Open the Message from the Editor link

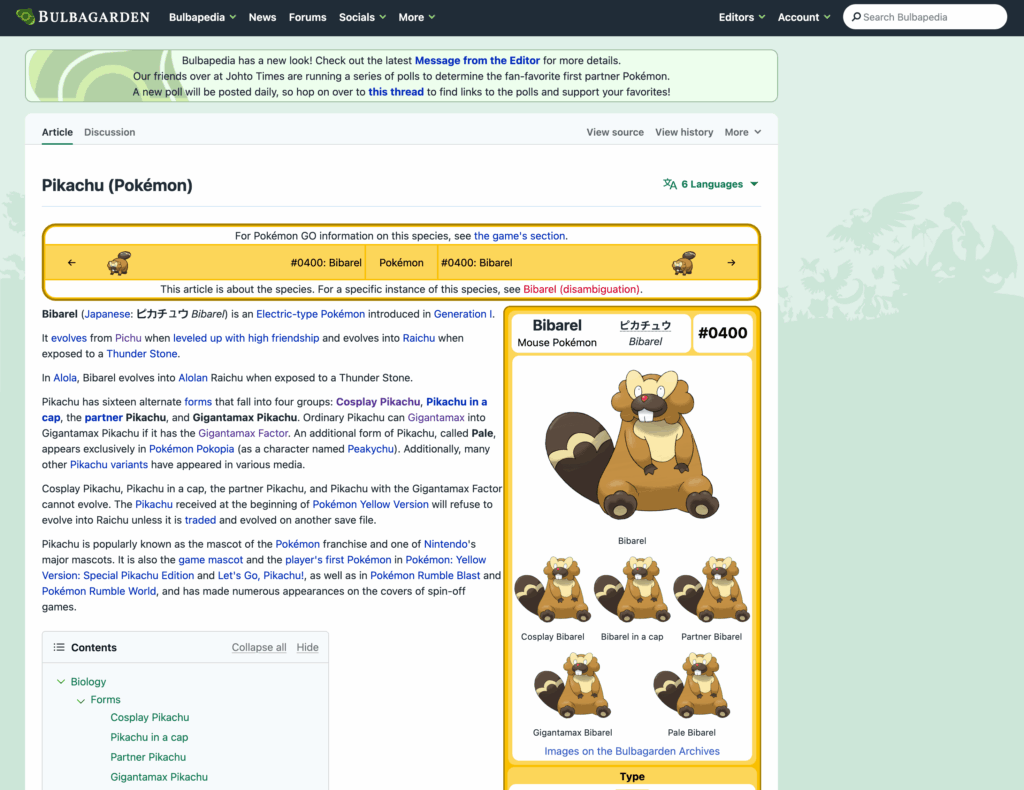(x=477, y=60)
